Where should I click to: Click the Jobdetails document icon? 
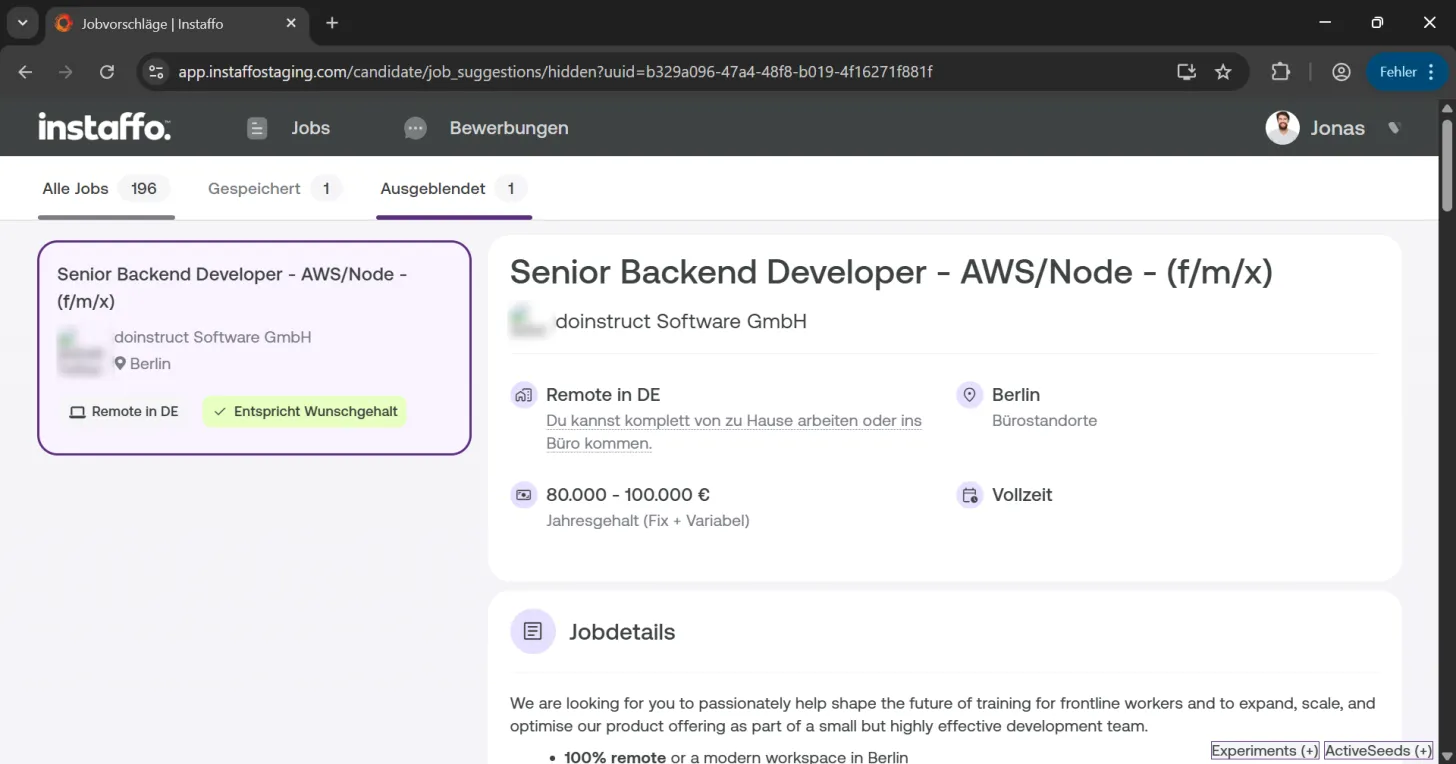coord(533,632)
